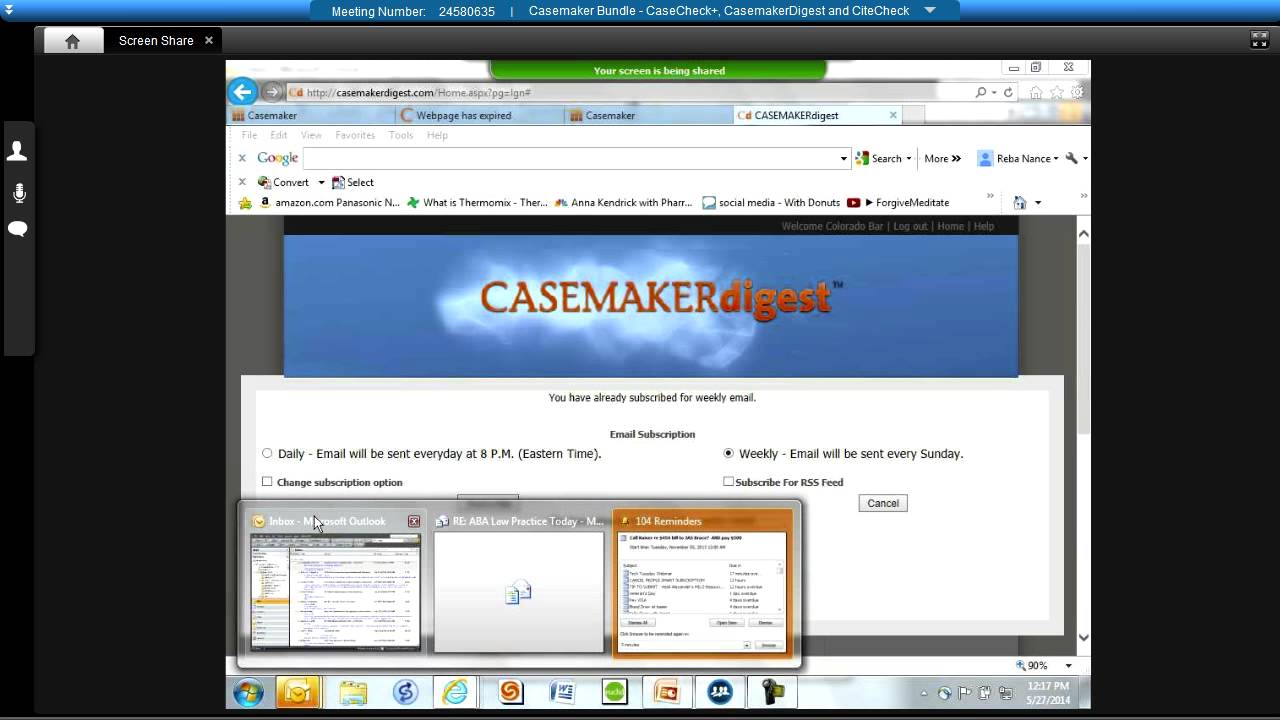The image size is (1280, 720).
Task: Launch Internet Explorer from taskbar
Action: coord(456,692)
